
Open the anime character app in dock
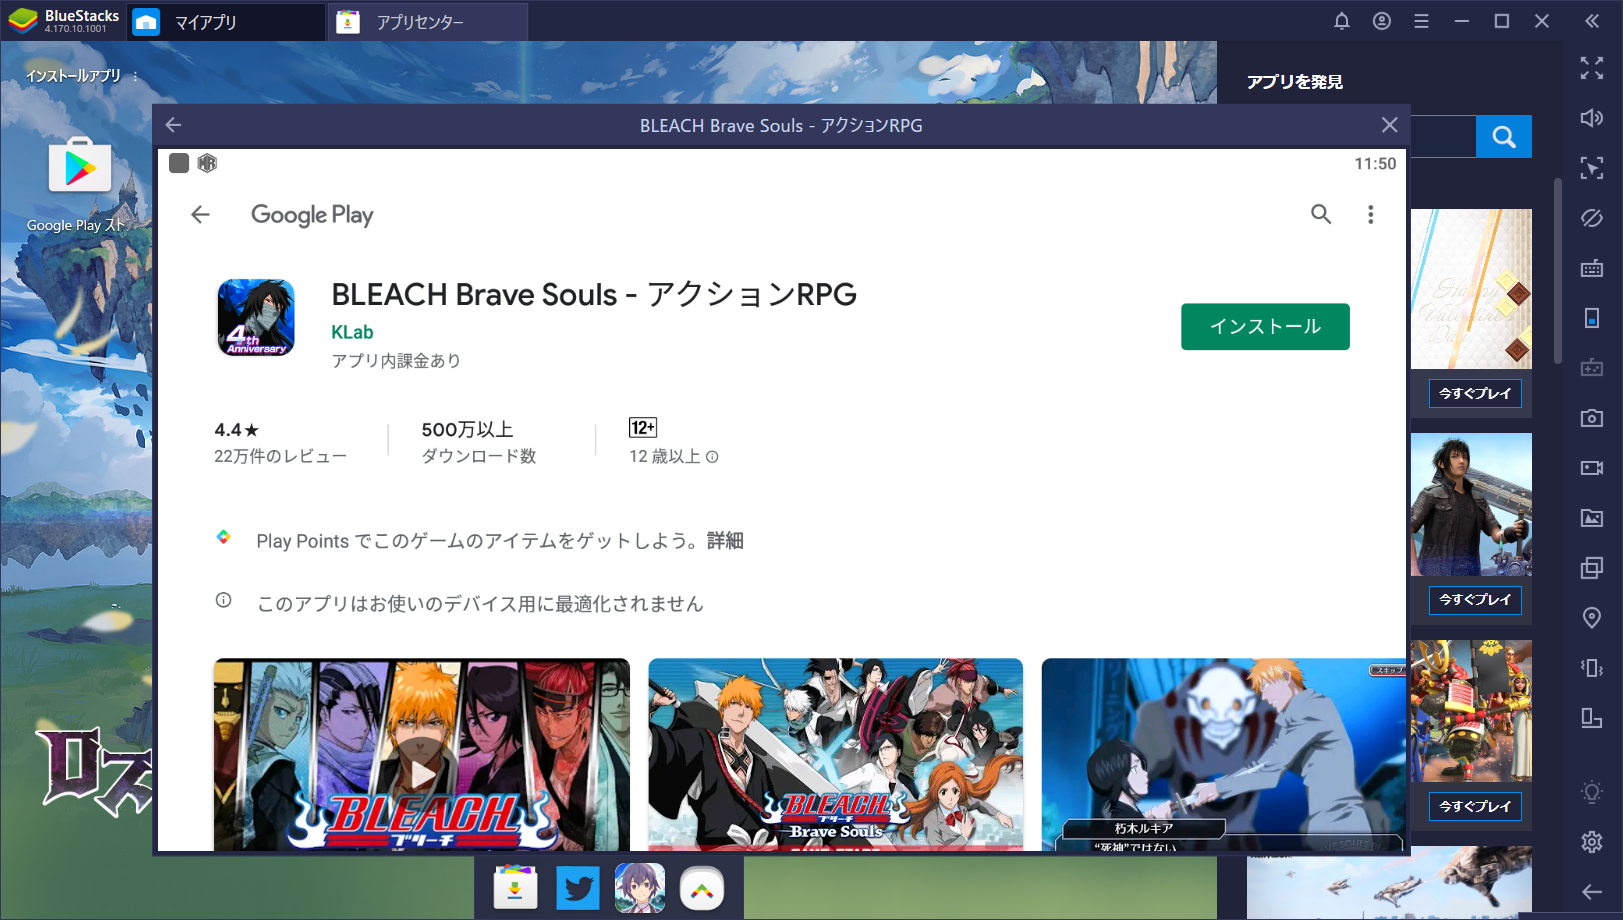click(x=640, y=889)
